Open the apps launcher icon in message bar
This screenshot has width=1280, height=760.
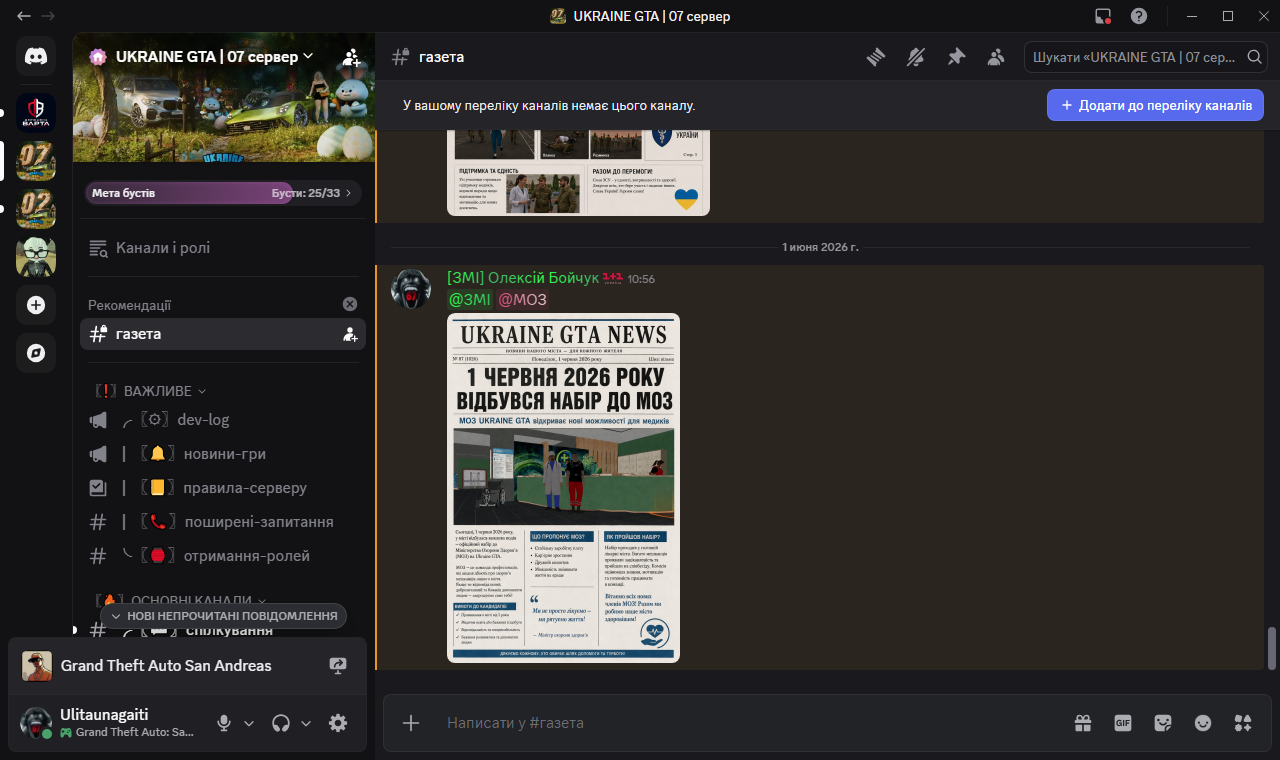[1243, 723]
